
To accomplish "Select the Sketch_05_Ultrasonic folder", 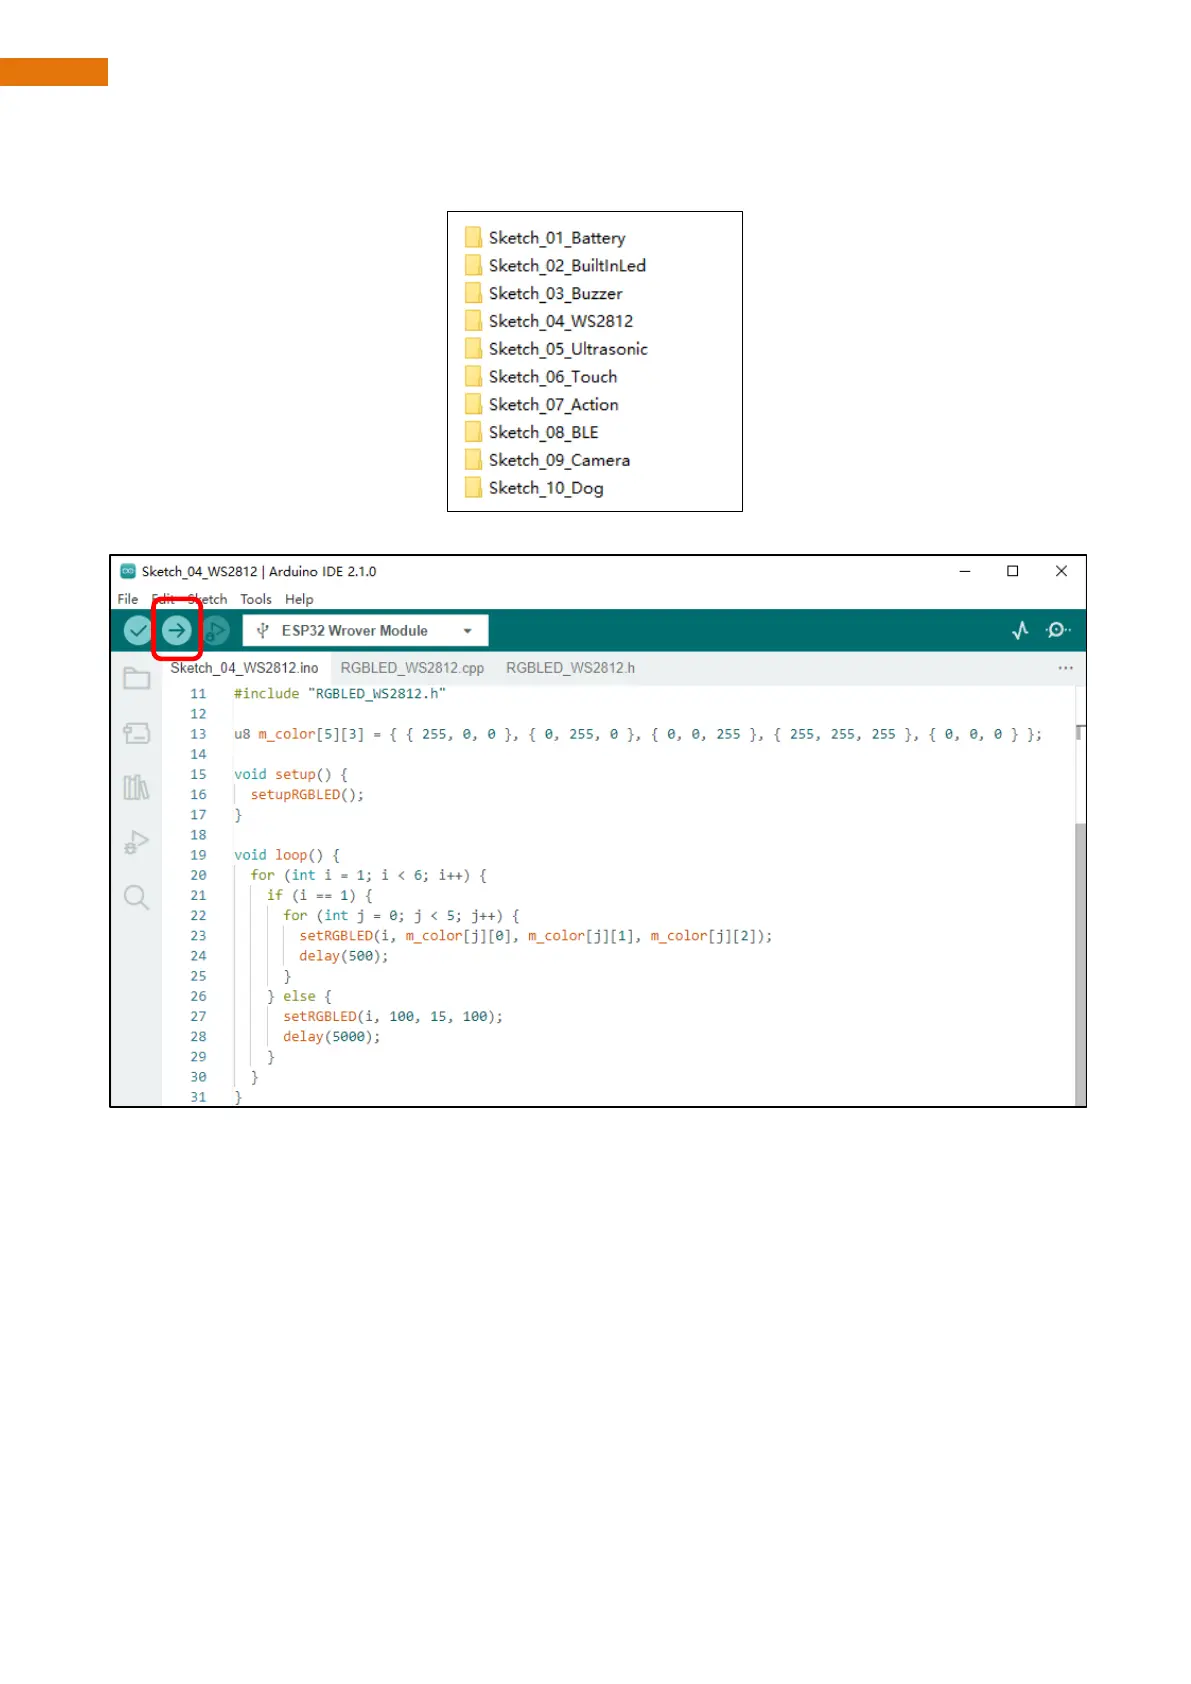I will coord(556,349).
